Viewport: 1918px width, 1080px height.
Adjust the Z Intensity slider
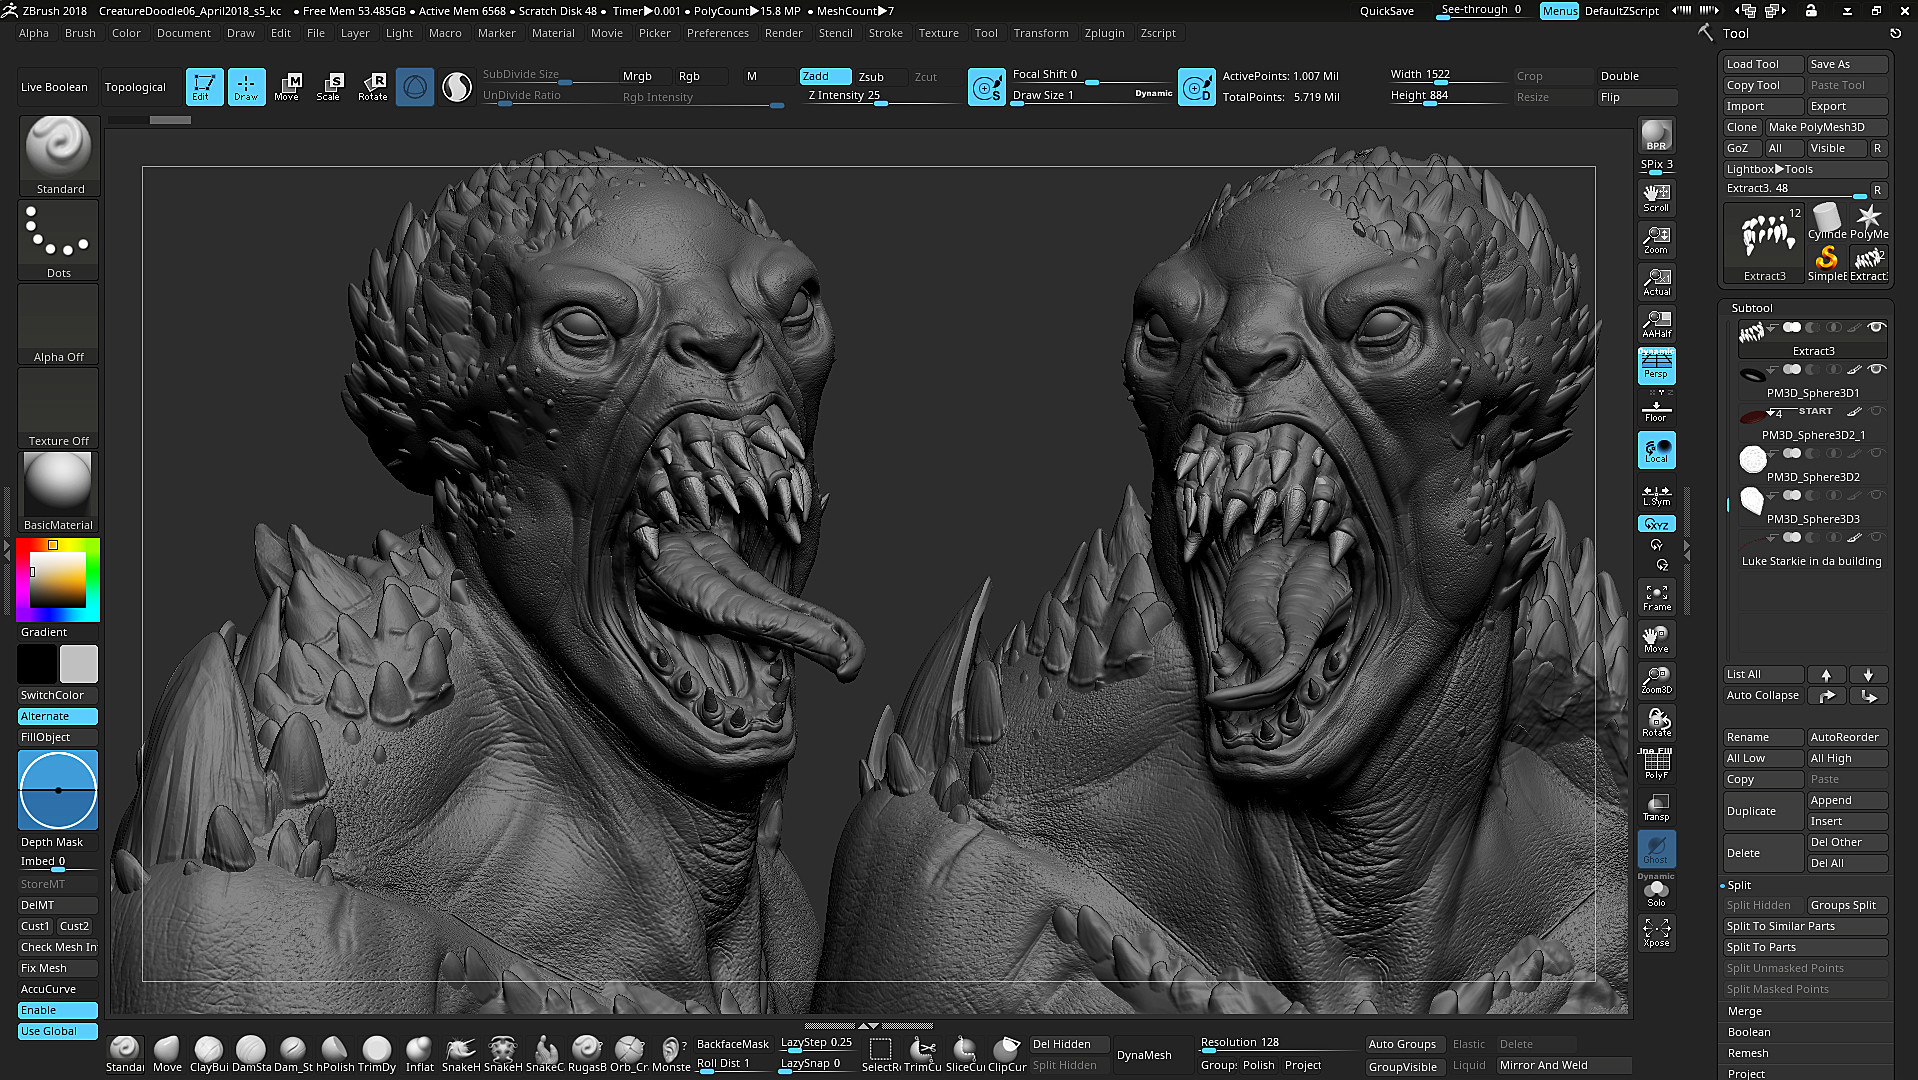coord(882,96)
